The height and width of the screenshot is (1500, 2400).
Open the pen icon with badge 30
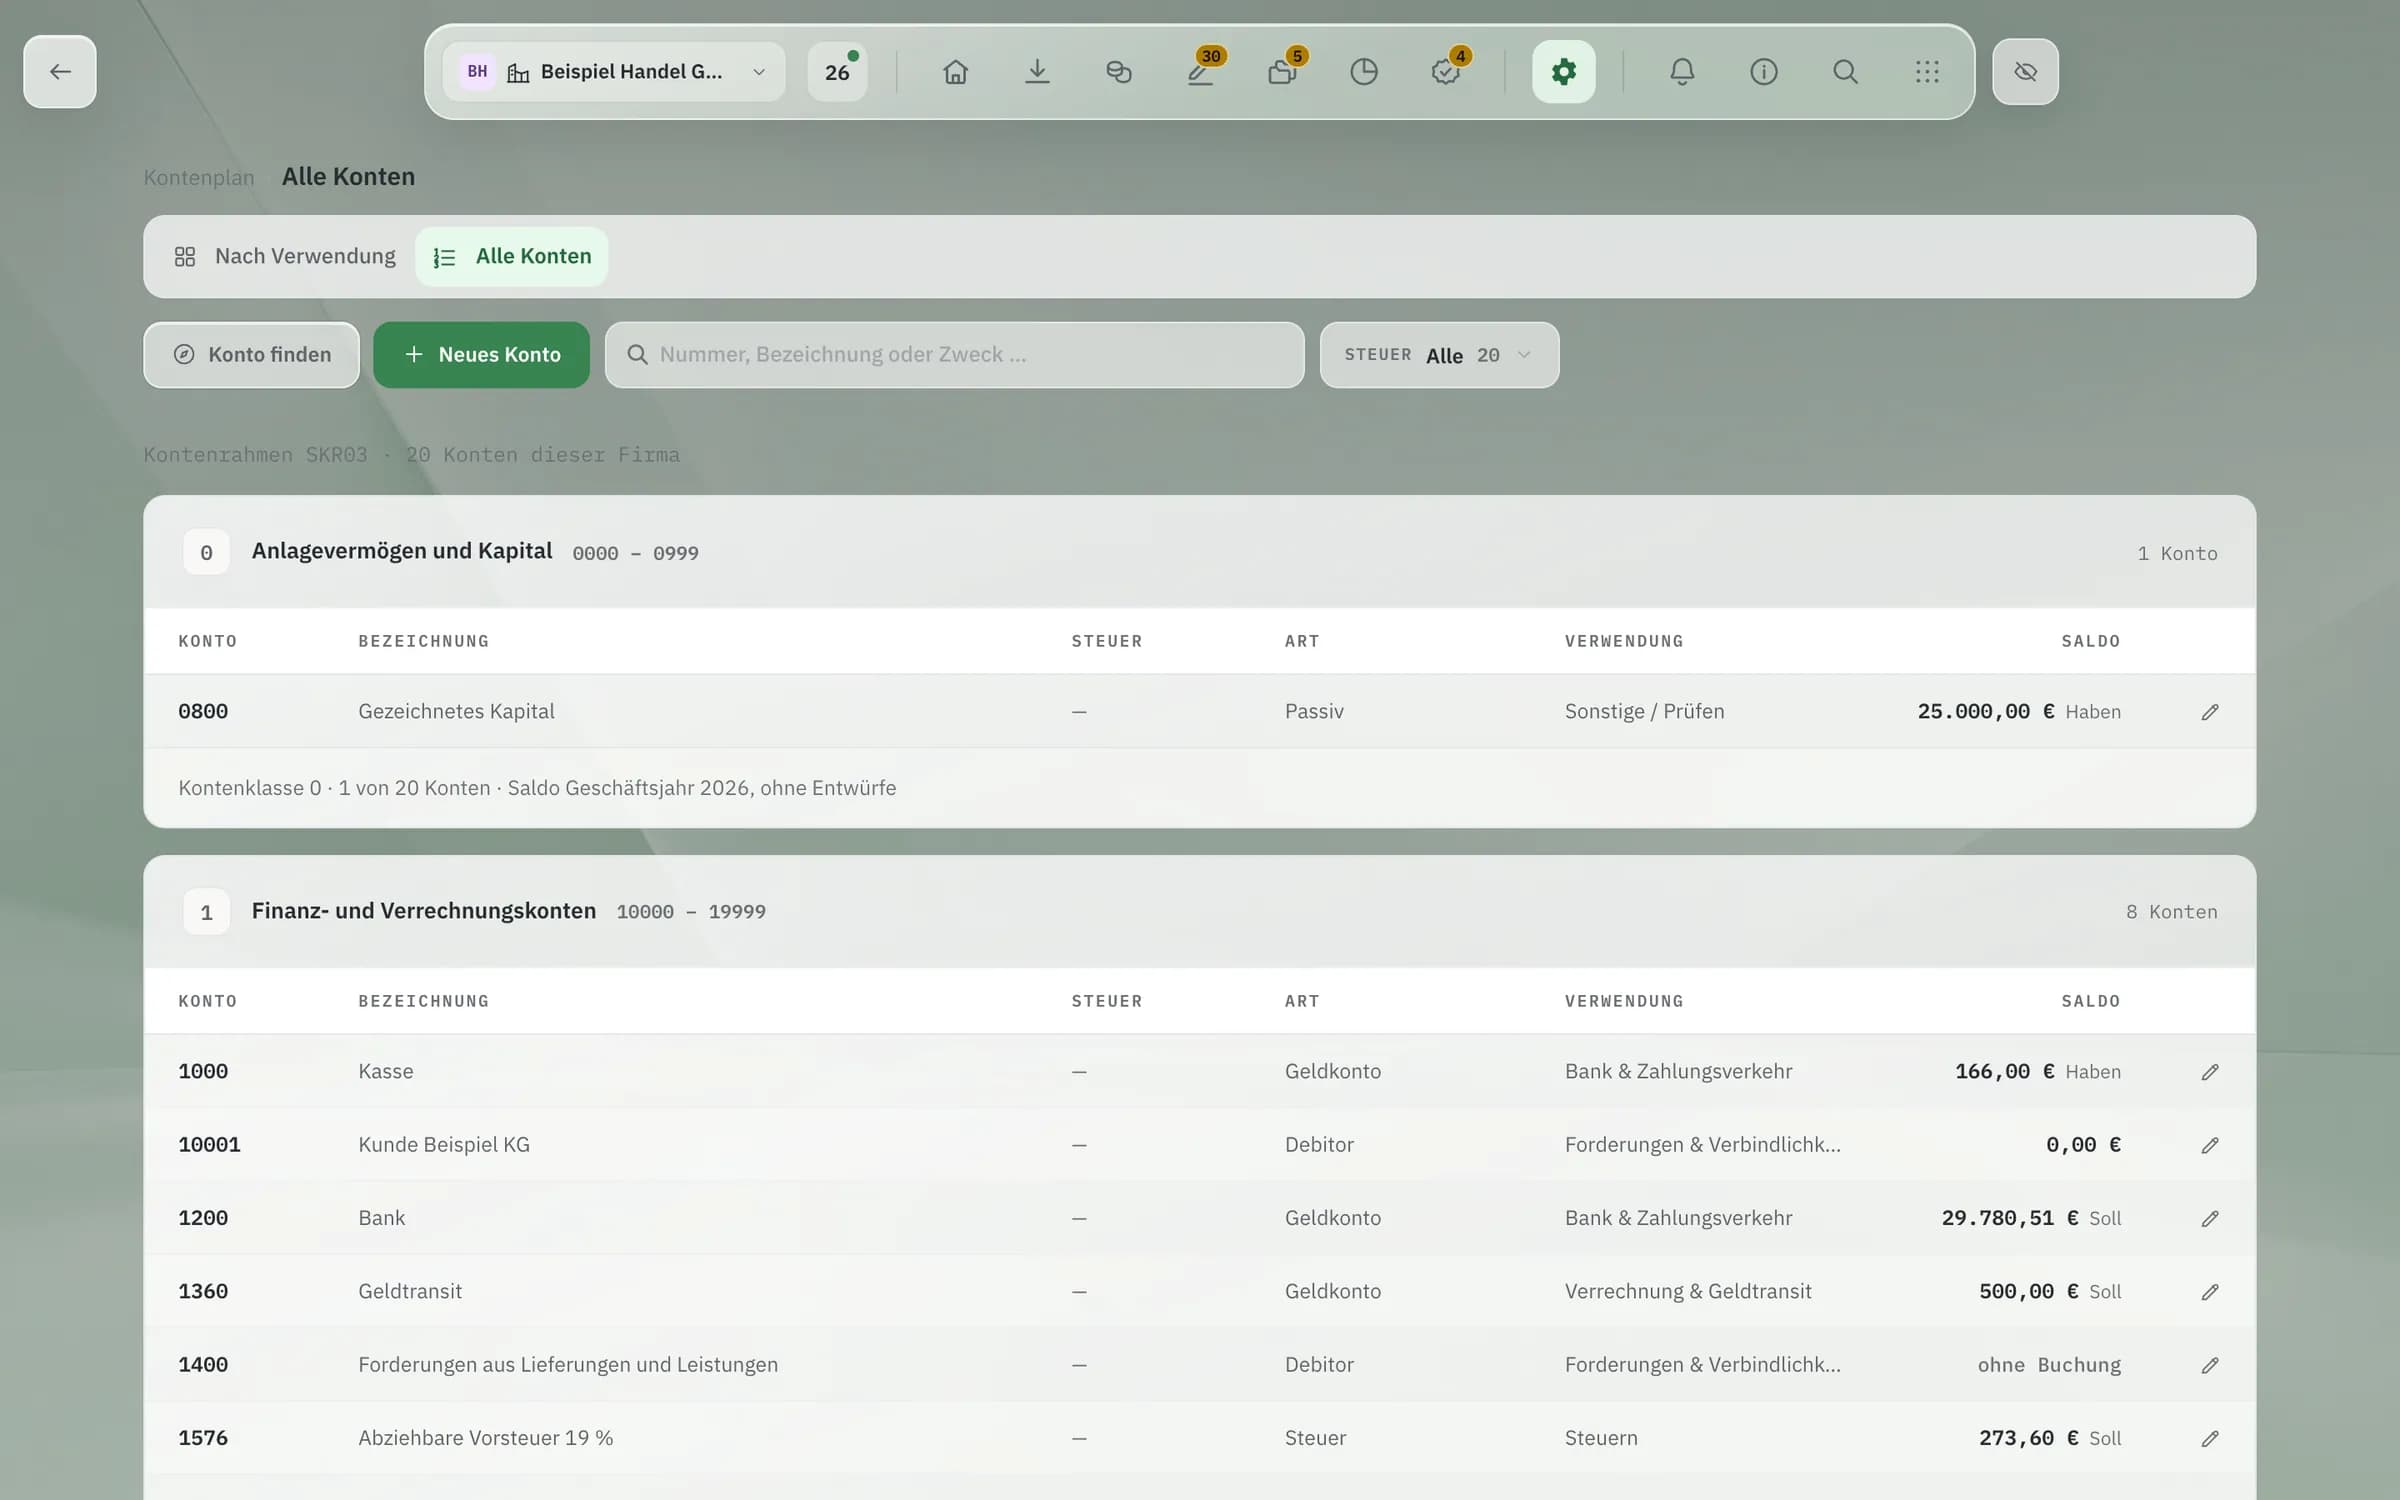[1200, 71]
